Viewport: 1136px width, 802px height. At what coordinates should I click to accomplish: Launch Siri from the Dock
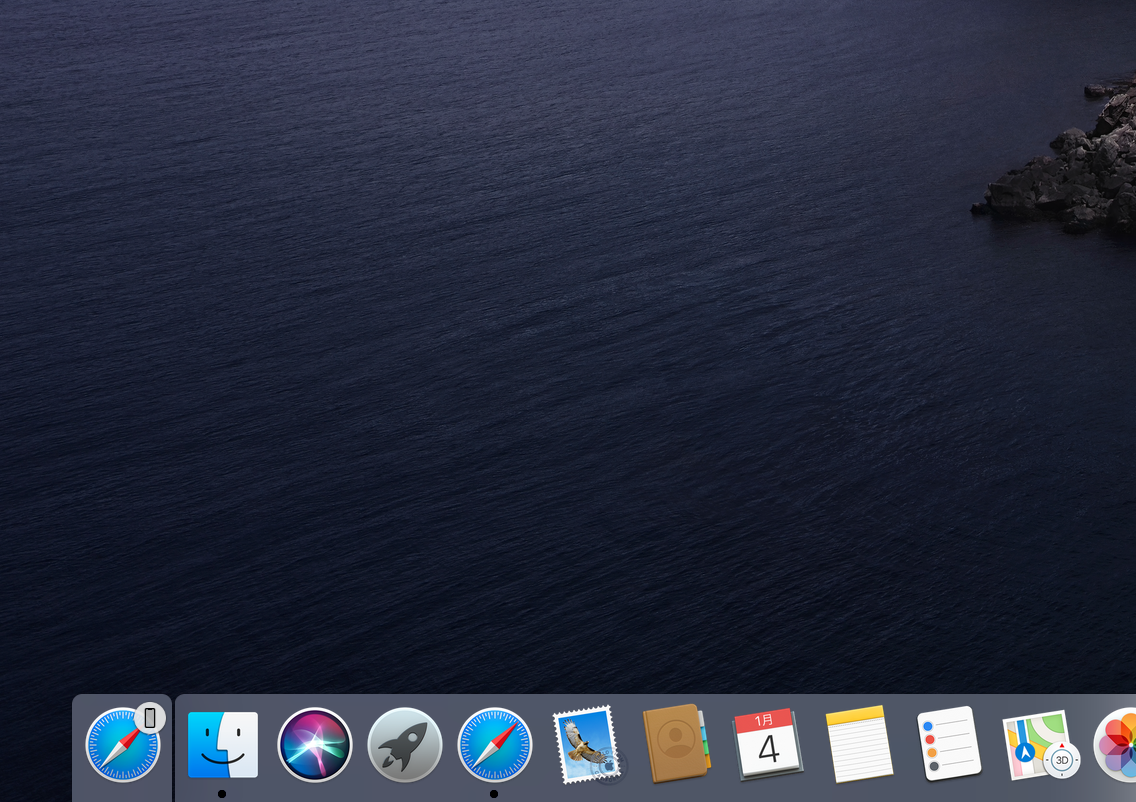pos(314,745)
